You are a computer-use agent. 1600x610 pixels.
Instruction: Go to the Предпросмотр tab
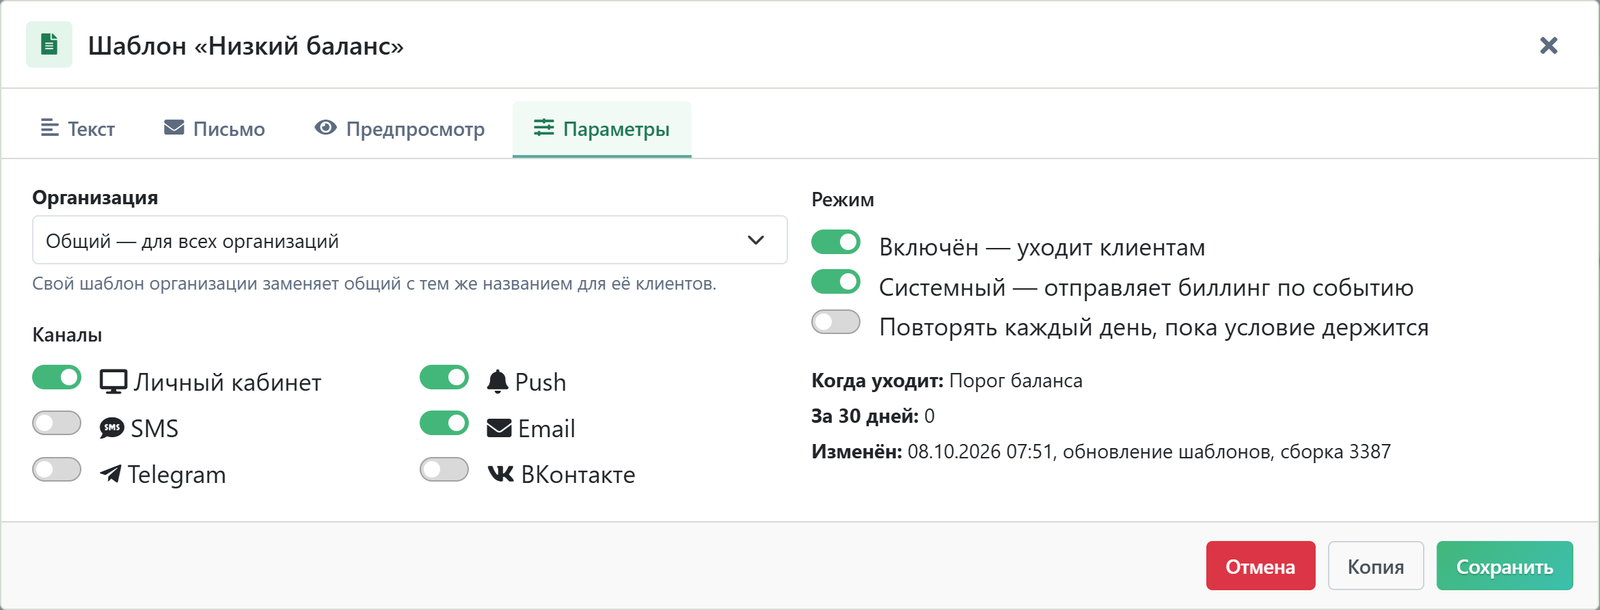(x=399, y=129)
